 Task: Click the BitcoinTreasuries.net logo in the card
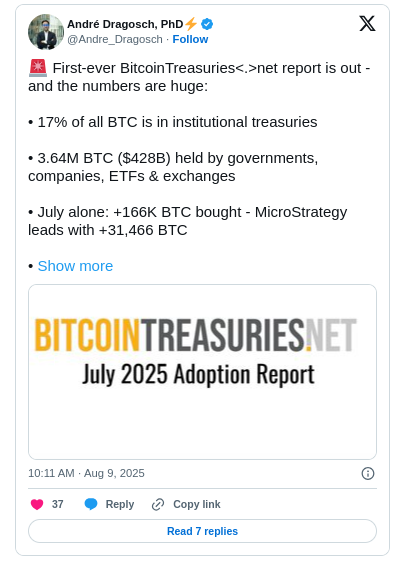[x=196, y=335]
